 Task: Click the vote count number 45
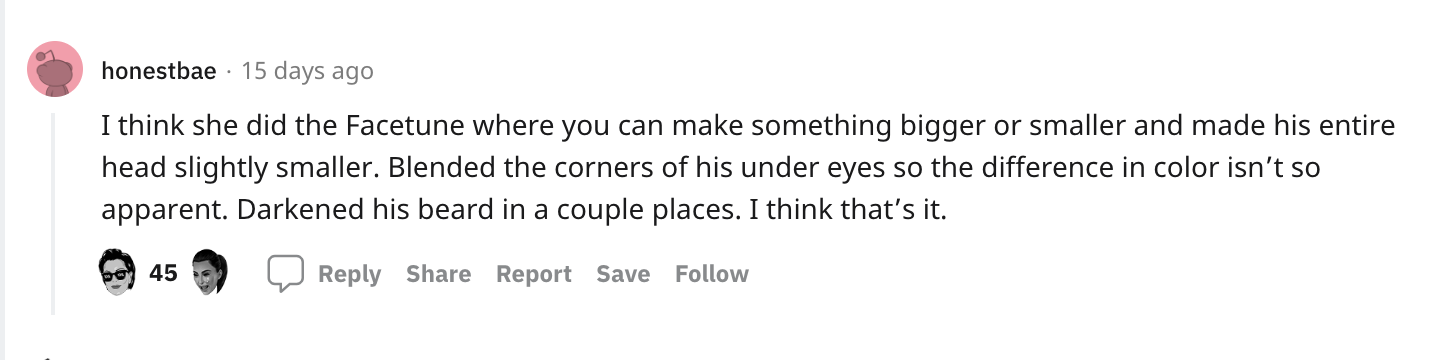tap(163, 273)
